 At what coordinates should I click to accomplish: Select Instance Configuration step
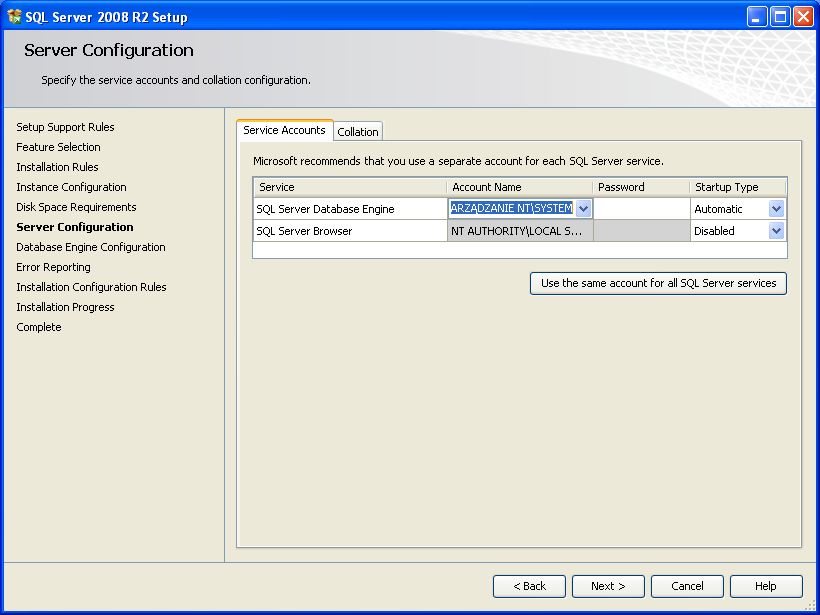click(71, 187)
